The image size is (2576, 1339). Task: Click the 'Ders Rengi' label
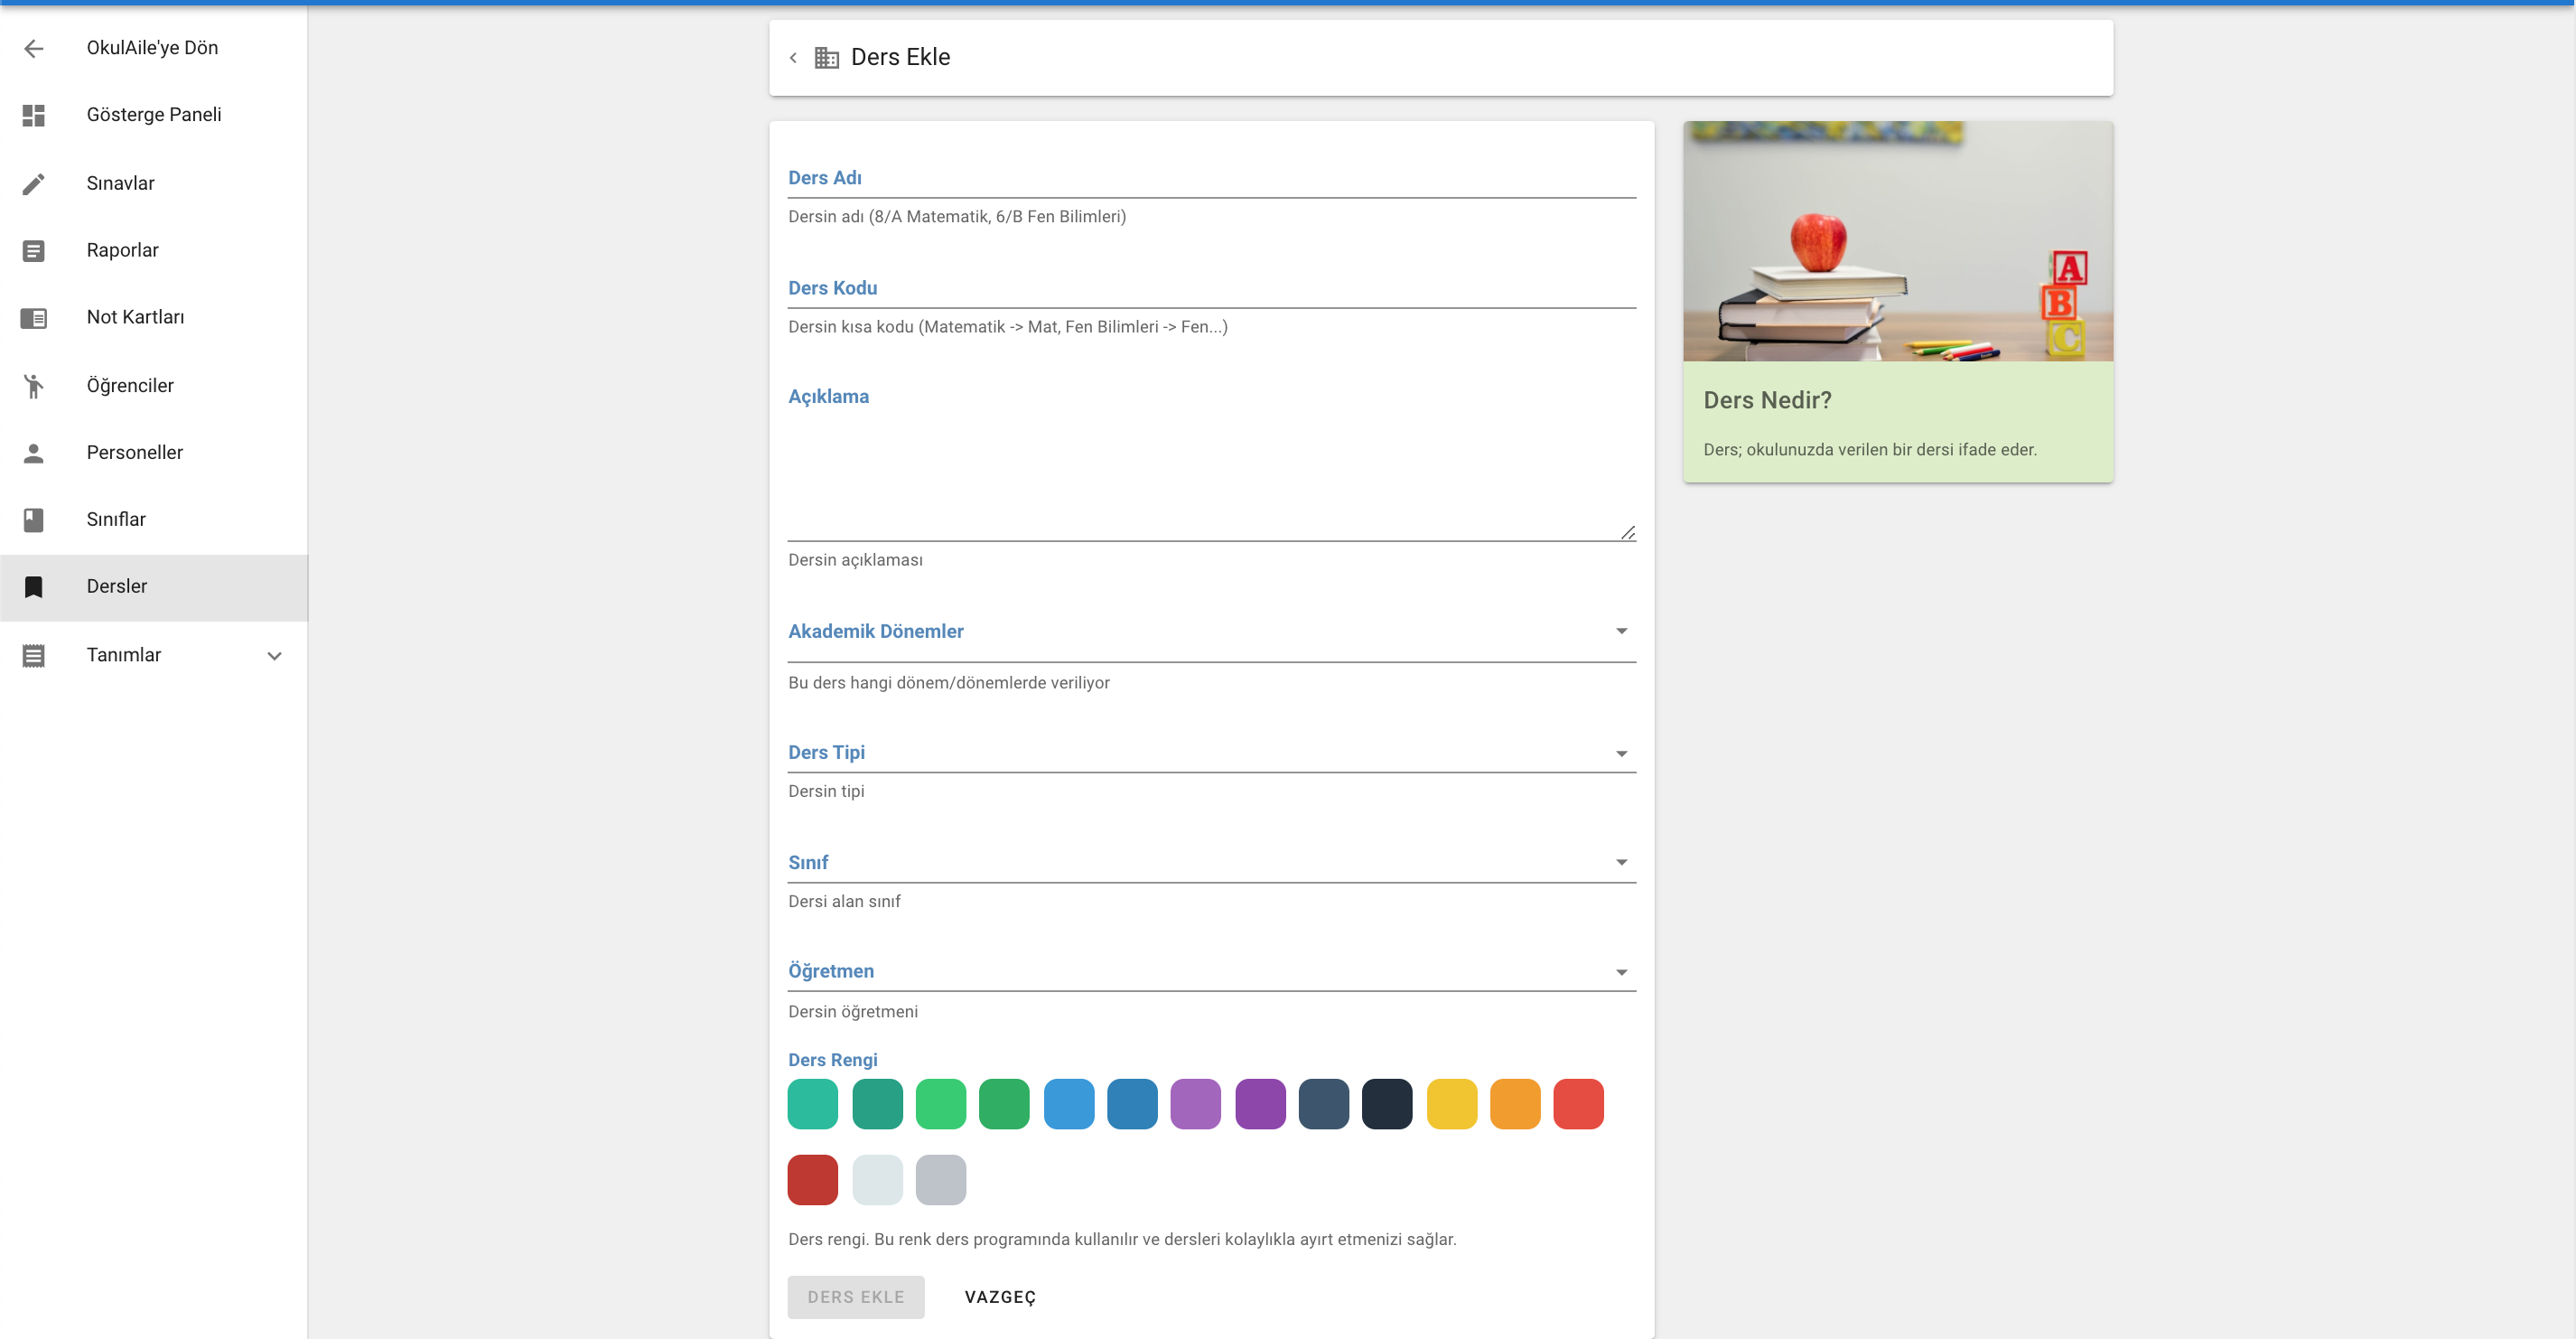click(x=832, y=1060)
